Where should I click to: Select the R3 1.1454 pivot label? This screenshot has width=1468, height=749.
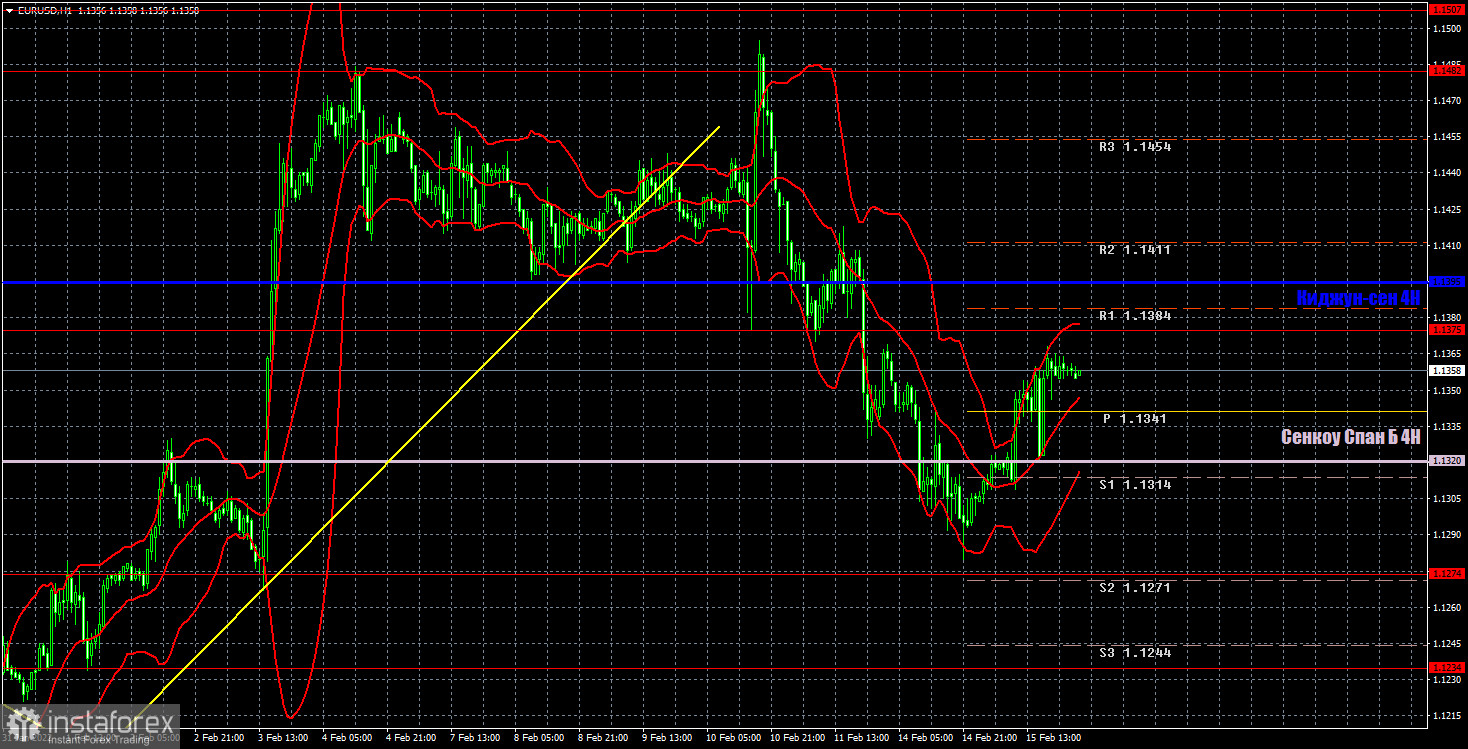point(1134,146)
